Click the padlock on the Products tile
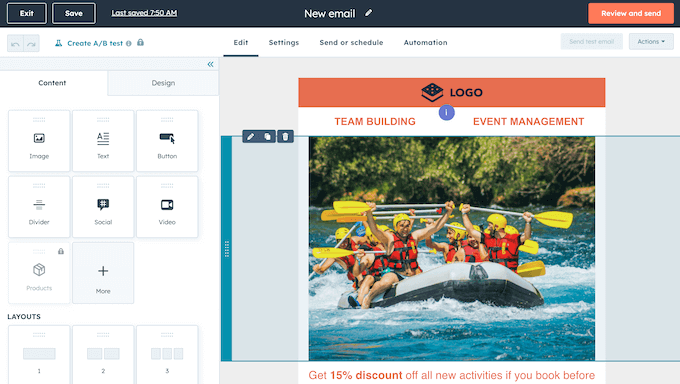This screenshot has width=680, height=384. coord(61,251)
